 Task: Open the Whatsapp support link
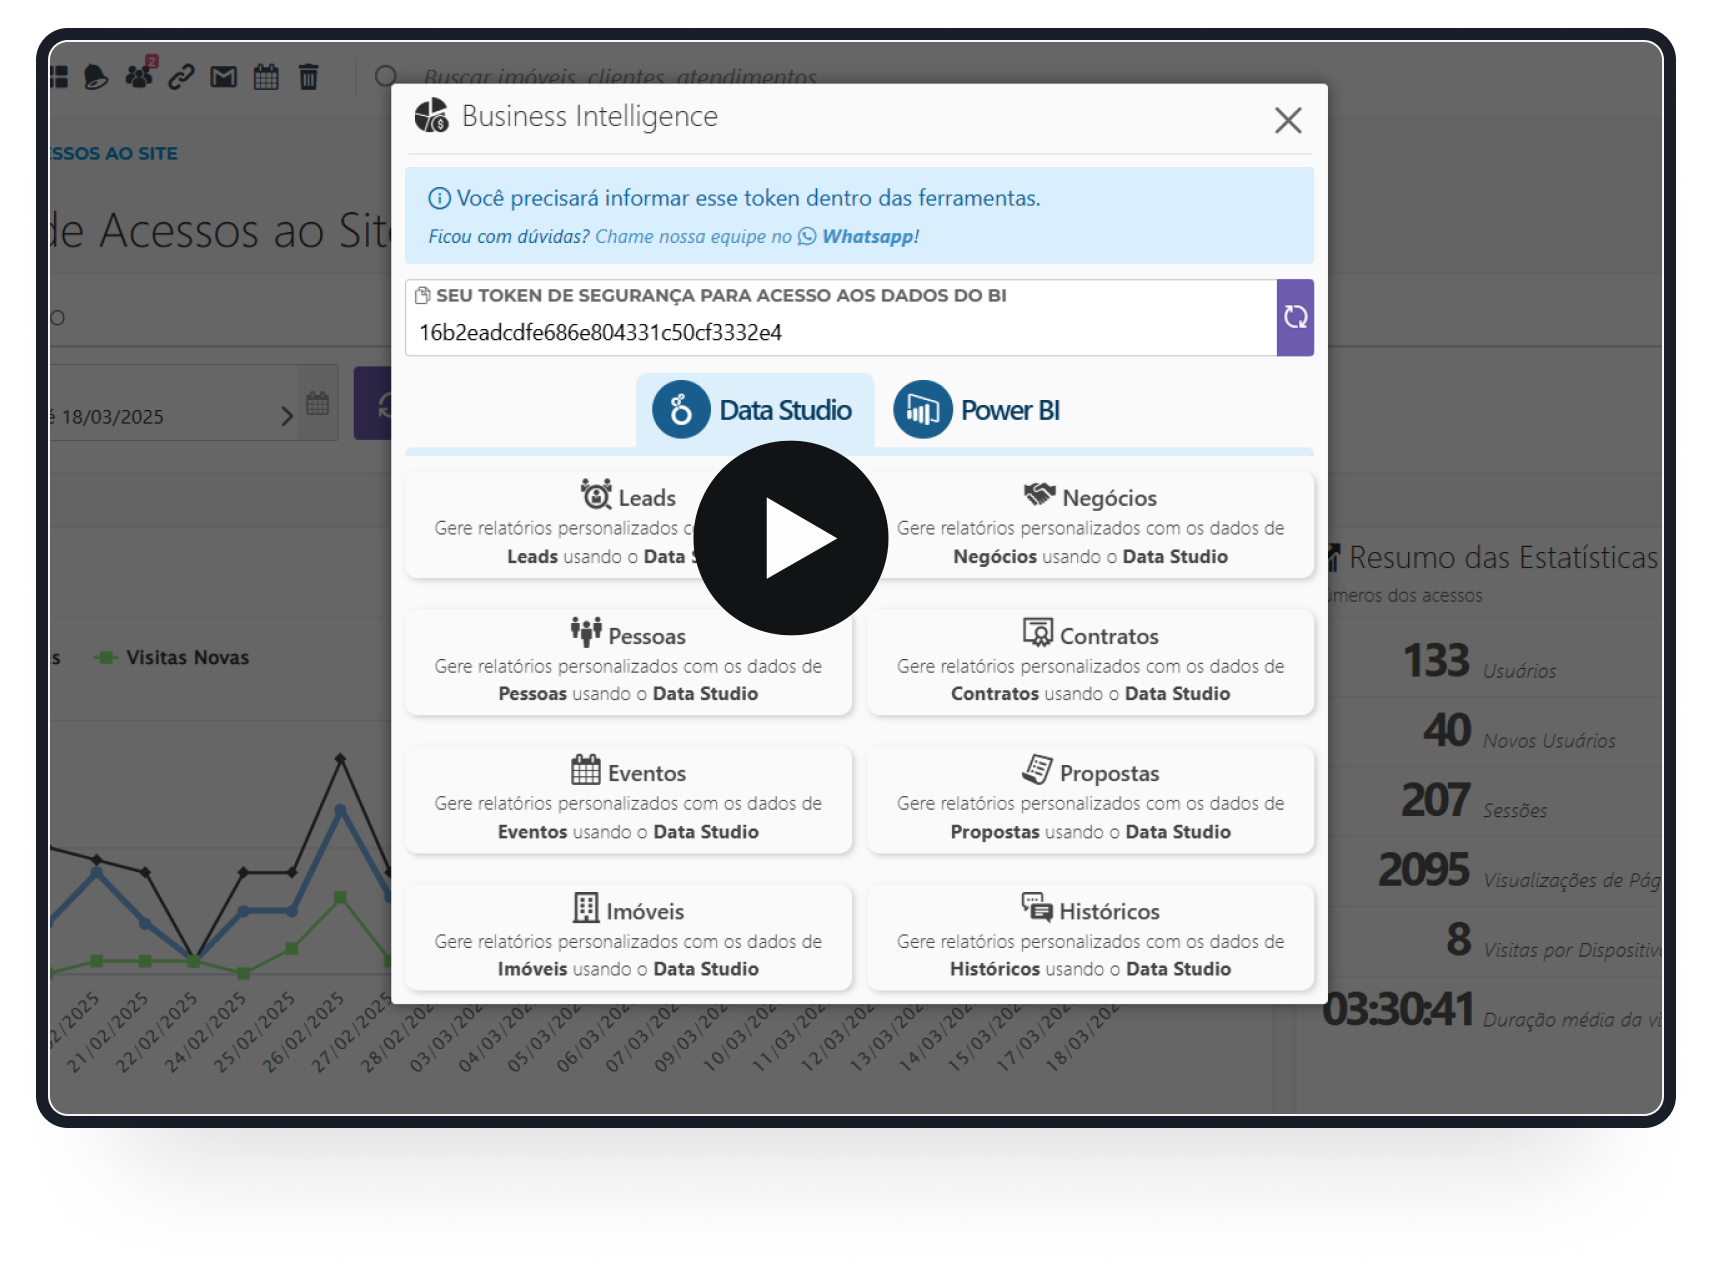click(x=868, y=237)
